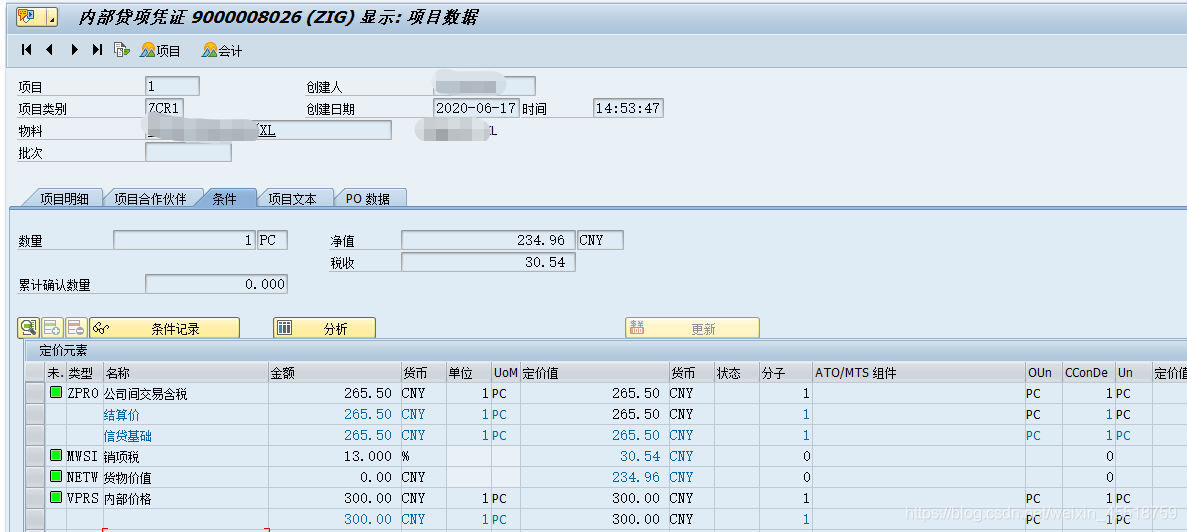Click the 30.54 condition value cell
This screenshot has height=532, width=1187.
[594, 456]
